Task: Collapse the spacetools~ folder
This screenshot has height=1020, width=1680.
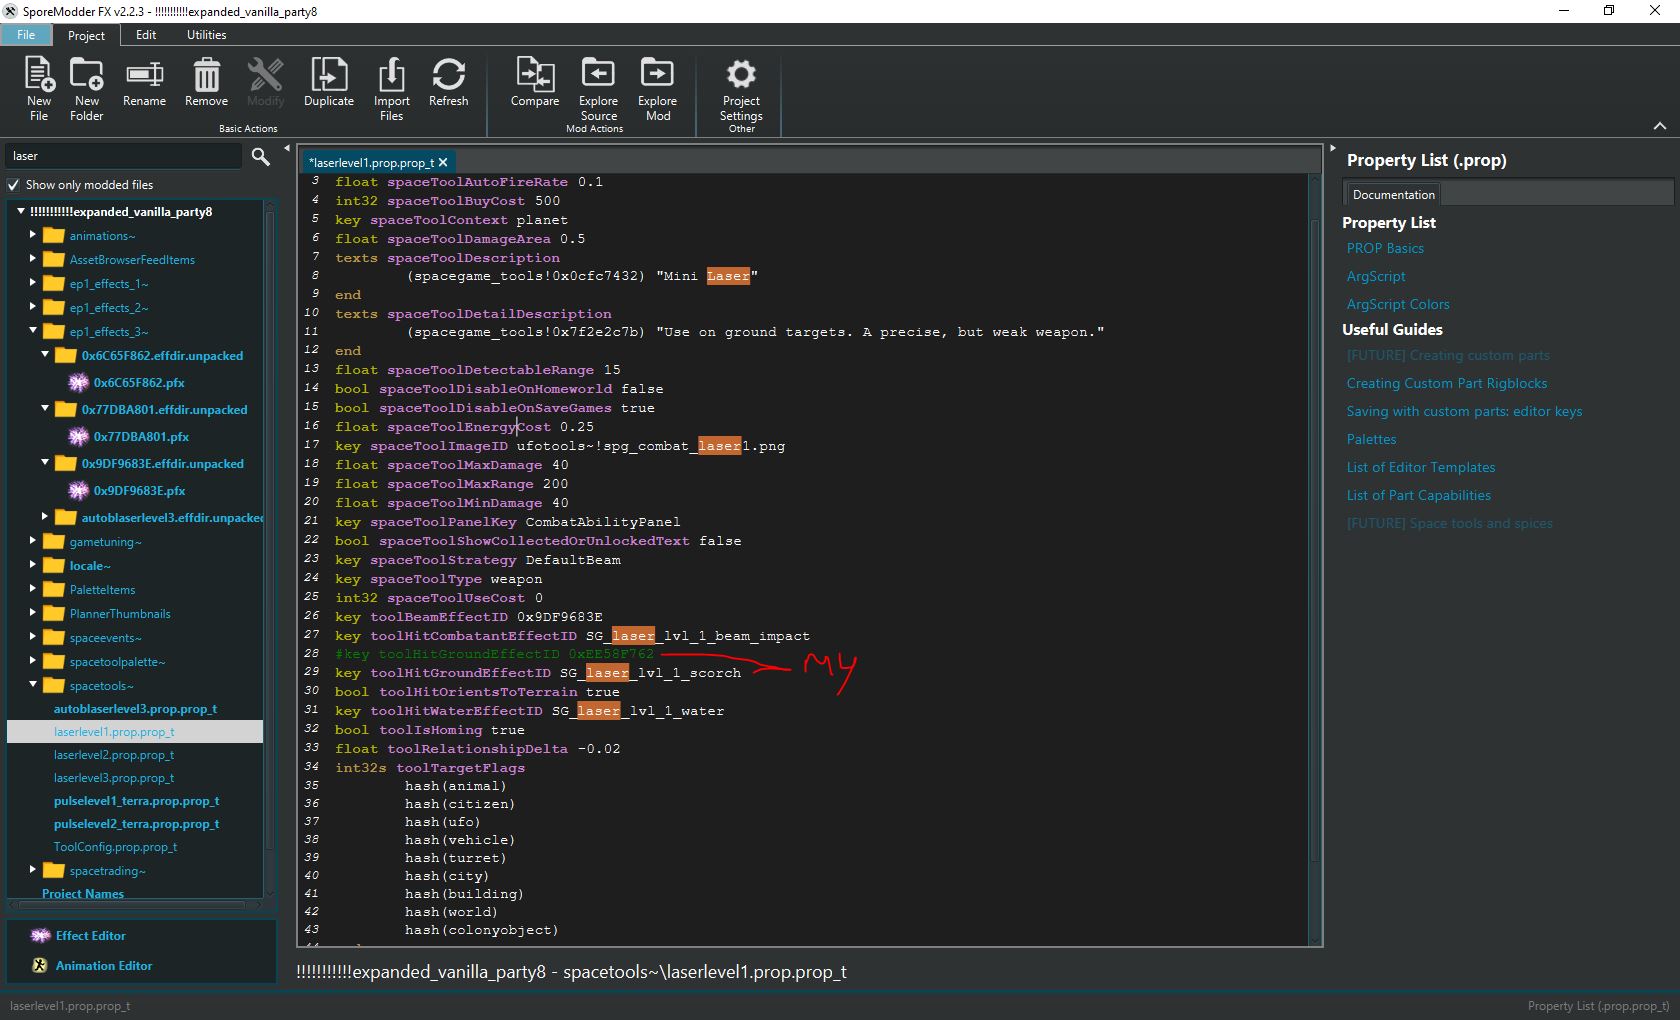Action: (x=33, y=685)
